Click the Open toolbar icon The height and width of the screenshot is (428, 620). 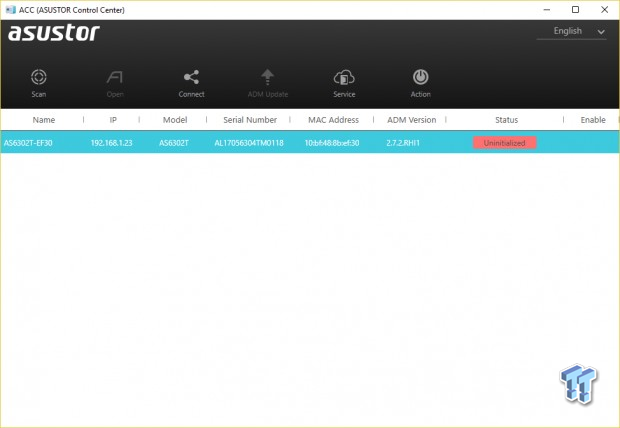[115, 77]
